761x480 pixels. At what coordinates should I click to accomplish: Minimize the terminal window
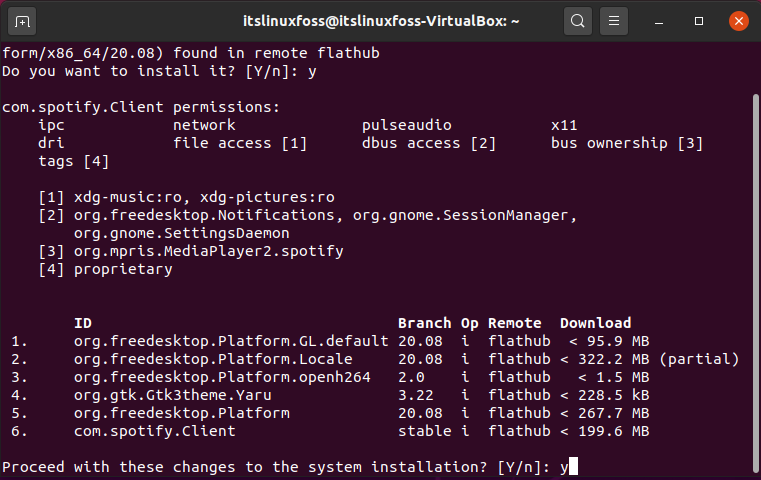tap(659, 21)
